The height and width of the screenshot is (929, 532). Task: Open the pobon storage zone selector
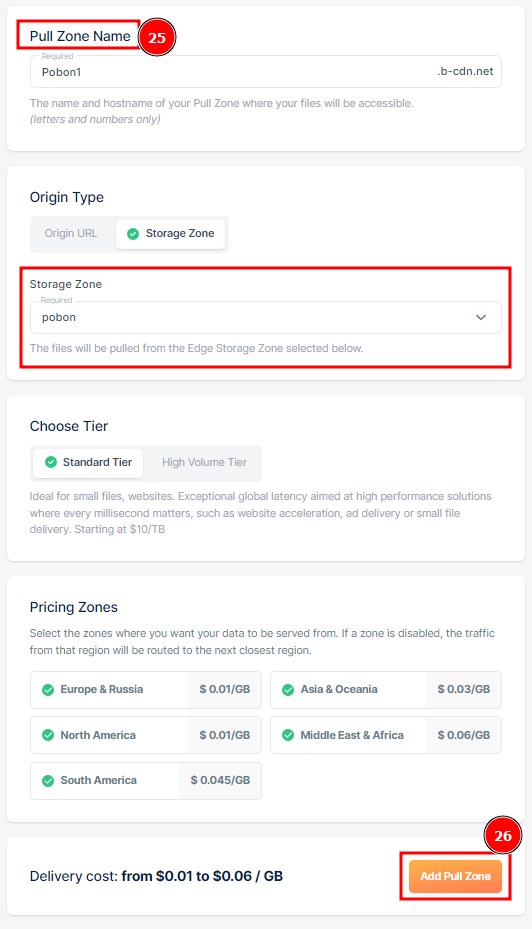[x=265, y=318]
